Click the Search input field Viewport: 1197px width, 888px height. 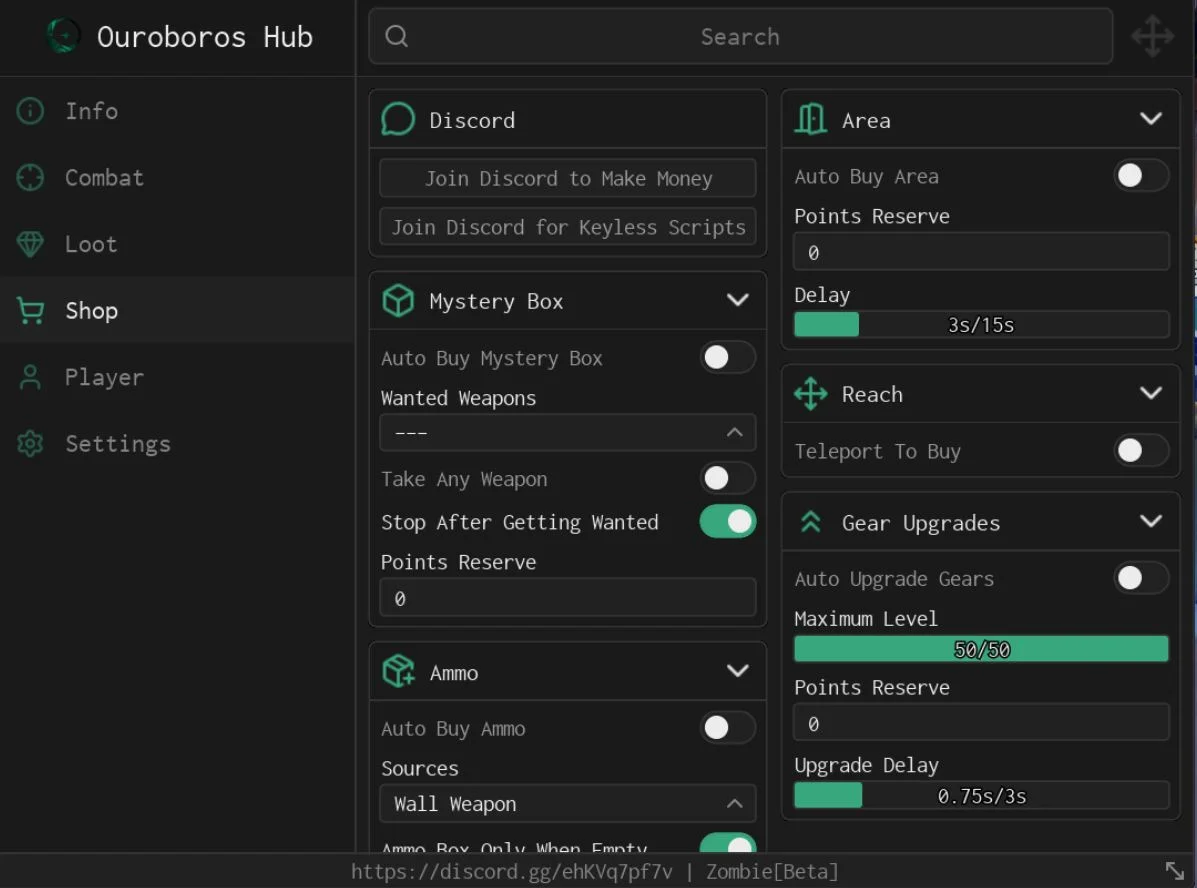740,36
